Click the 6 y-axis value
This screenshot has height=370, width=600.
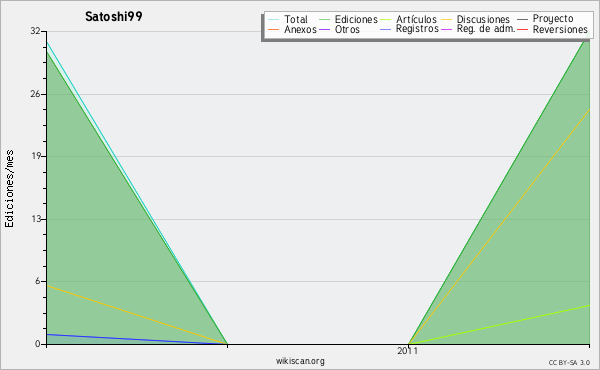38,281
